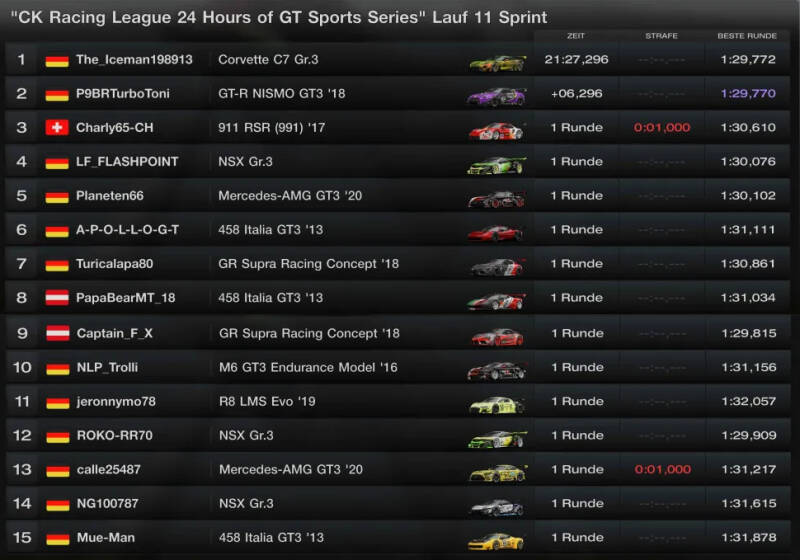Click the Austrian flag next to PapaBearMT_18
This screenshot has height=560, width=800.
(57, 298)
